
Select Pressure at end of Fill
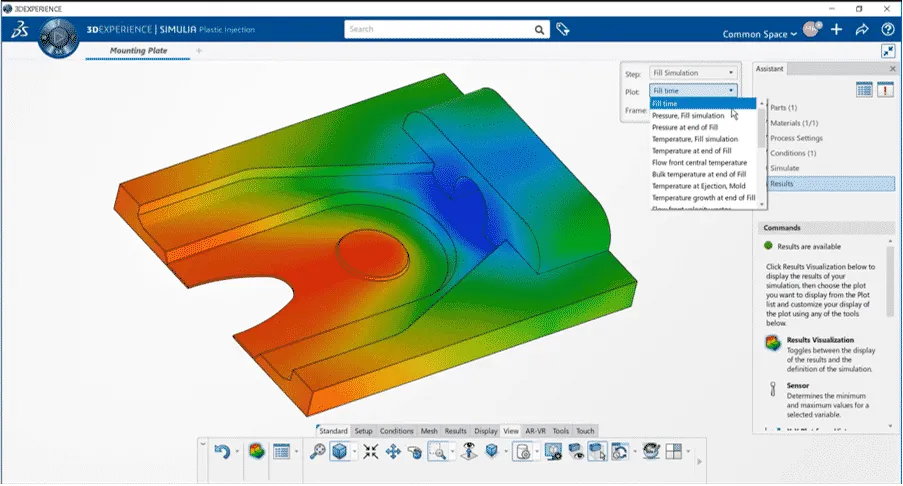[x=685, y=127]
